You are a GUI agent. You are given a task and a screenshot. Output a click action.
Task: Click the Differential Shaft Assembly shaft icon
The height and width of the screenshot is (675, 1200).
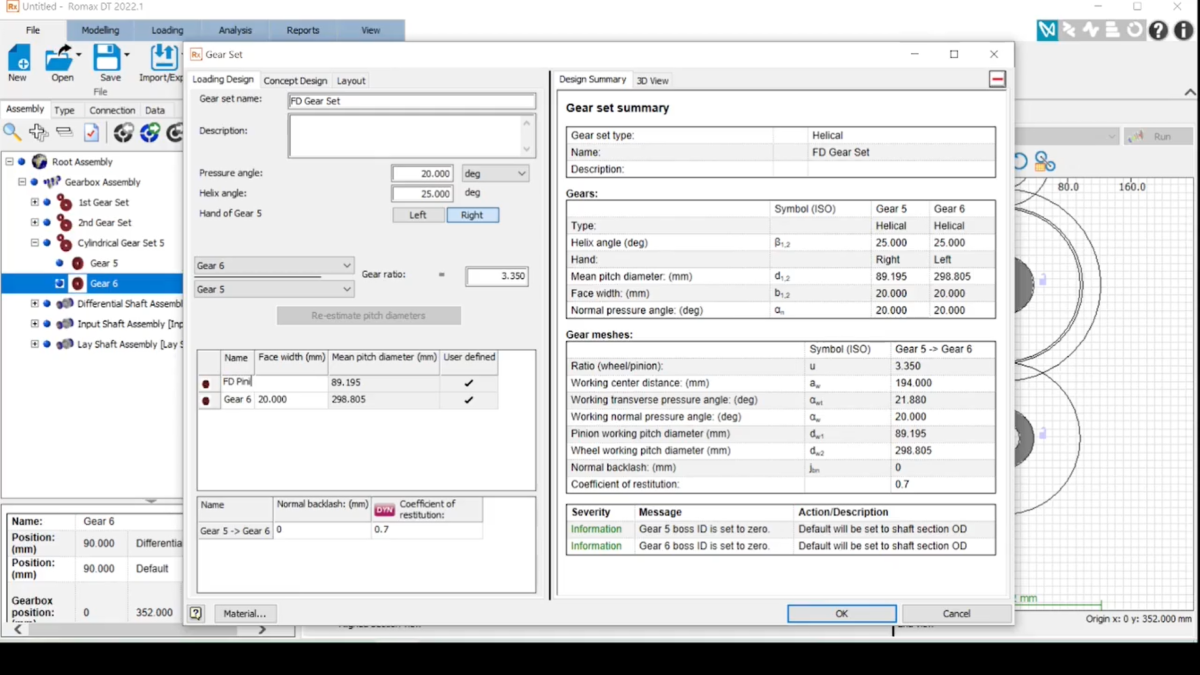coord(65,304)
